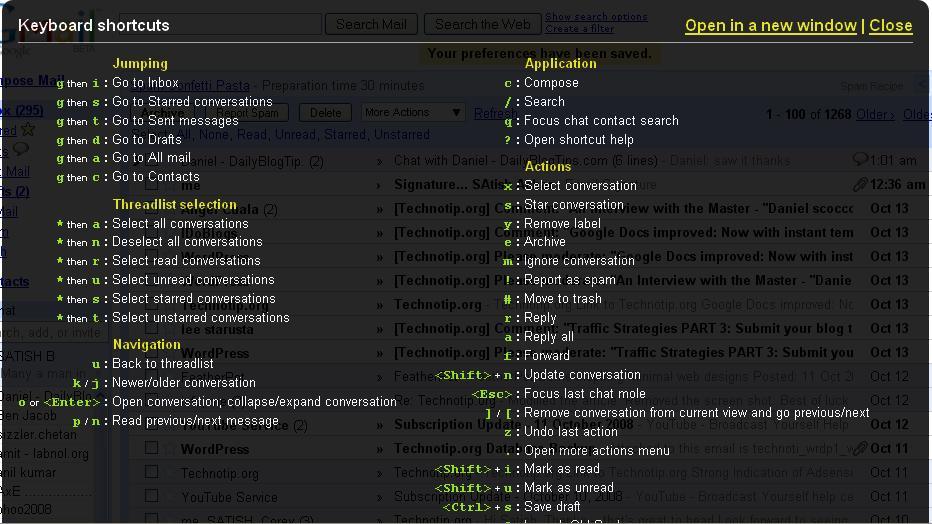This screenshot has width=932, height=524.
Task: Click the Archive button in Gmail
Action: 162,112
